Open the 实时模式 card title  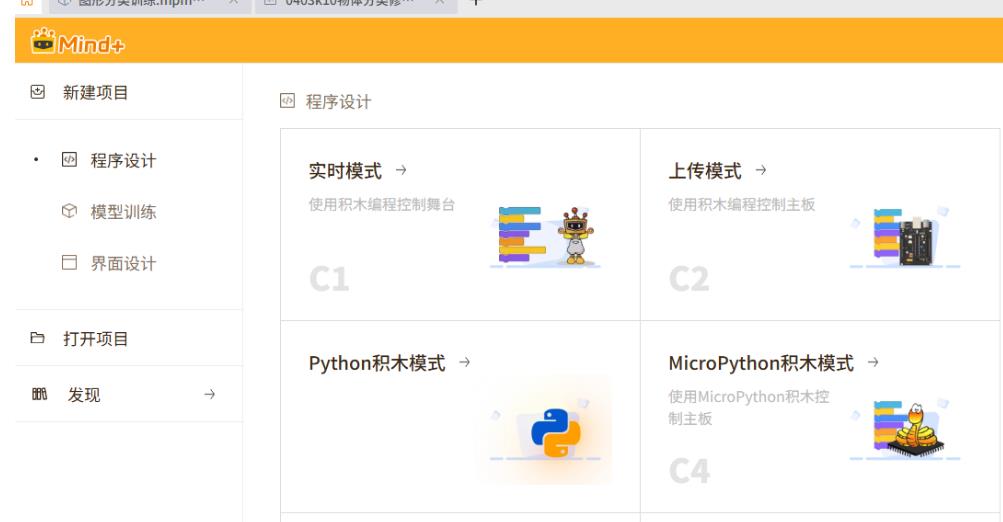pos(345,171)
